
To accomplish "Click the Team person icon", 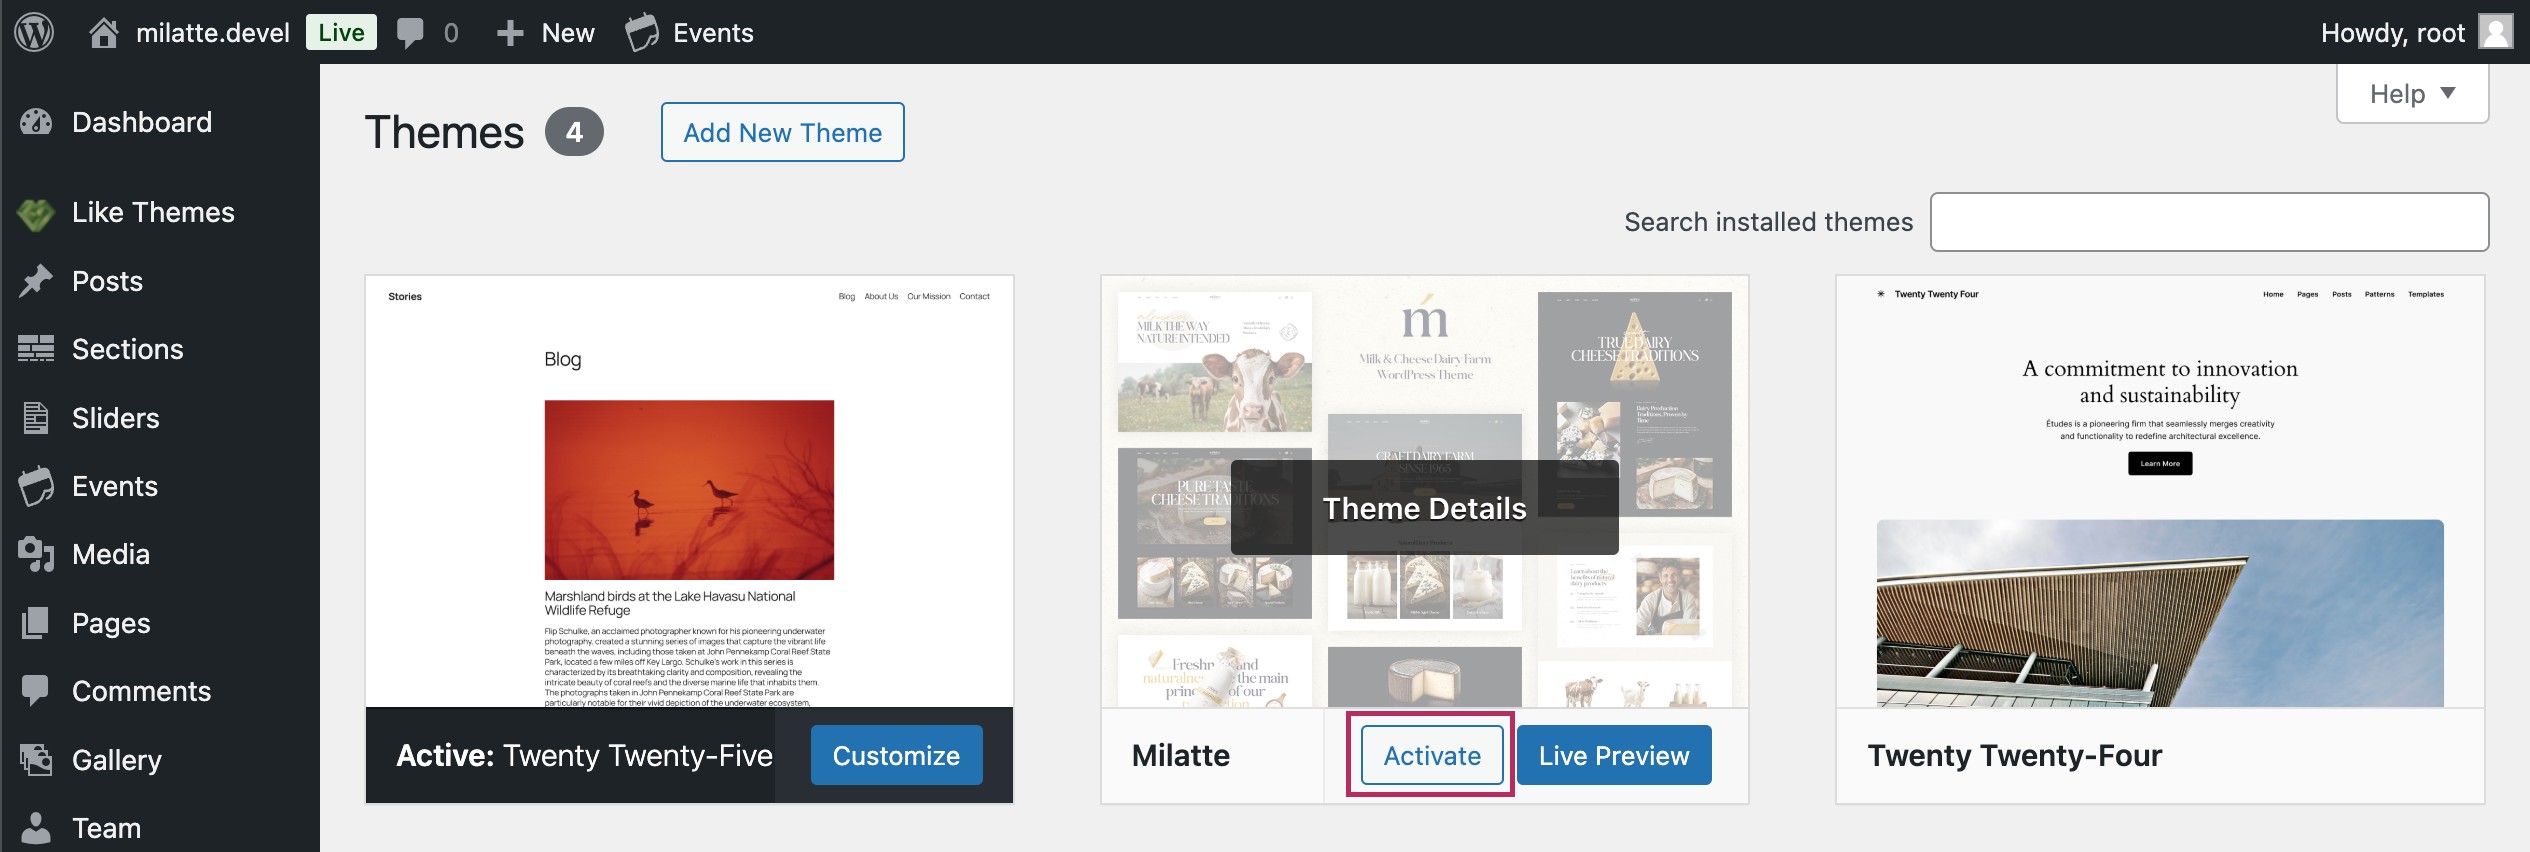I will coord(36,828).
